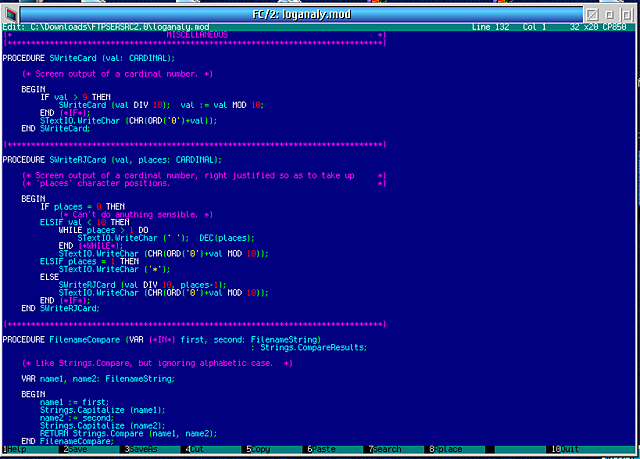Click 'Strings.Capitalize (name2);' line
The height and width of the screenshot is (459, 640).
102,426
